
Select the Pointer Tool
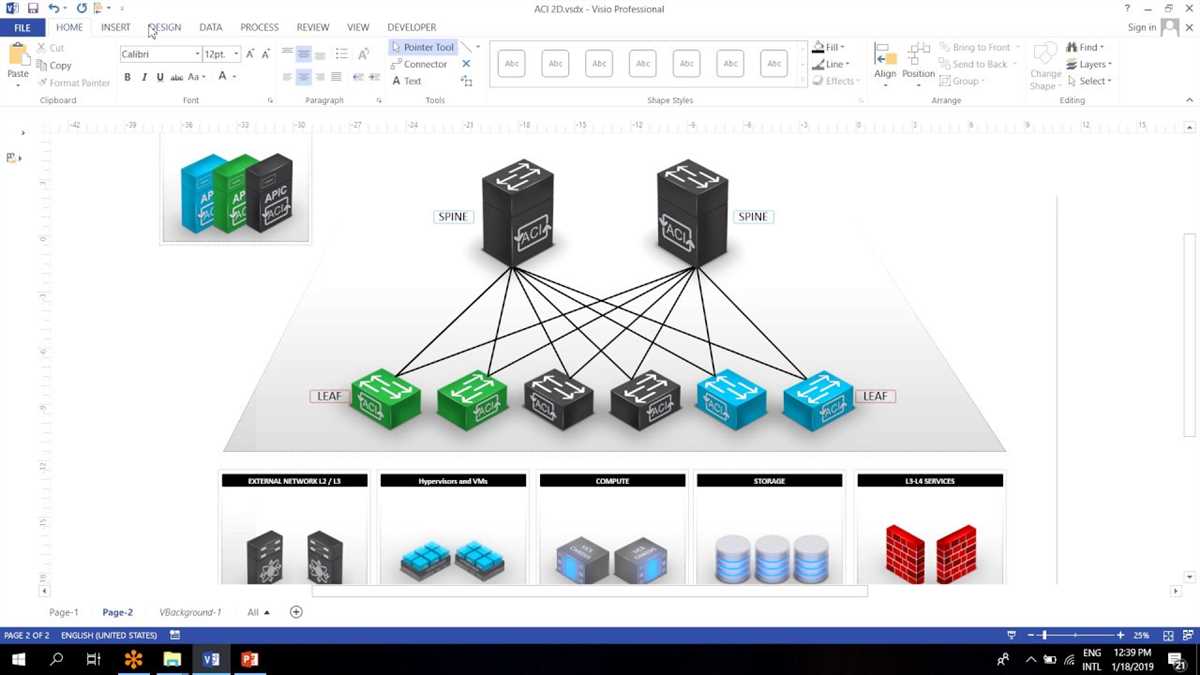pyautogui.click(x=422, y=46)
